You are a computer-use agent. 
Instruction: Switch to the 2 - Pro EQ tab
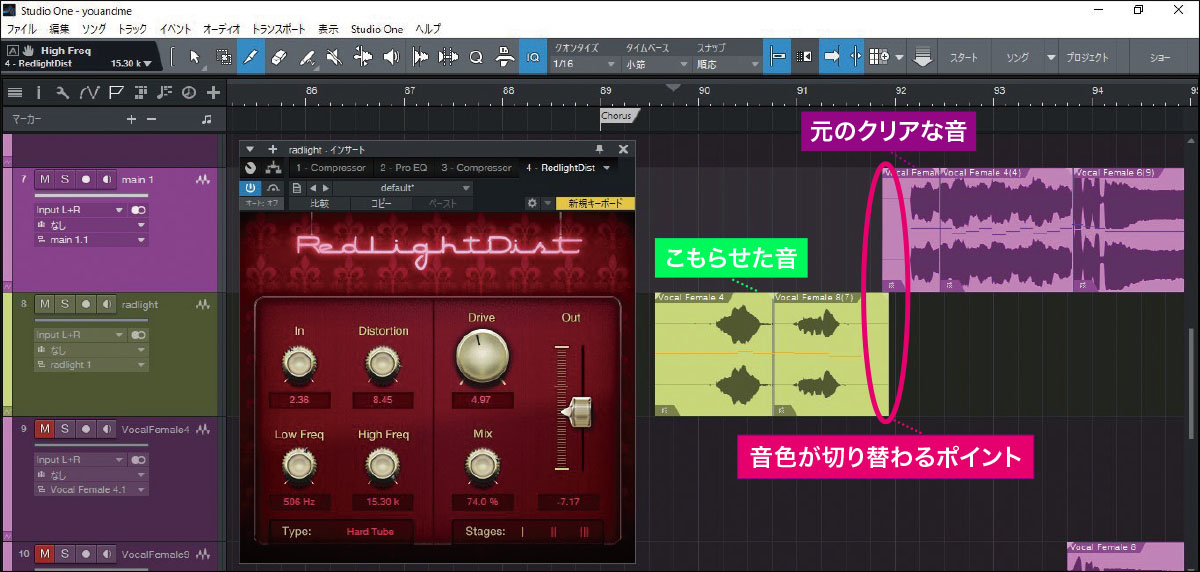(404, 168)
